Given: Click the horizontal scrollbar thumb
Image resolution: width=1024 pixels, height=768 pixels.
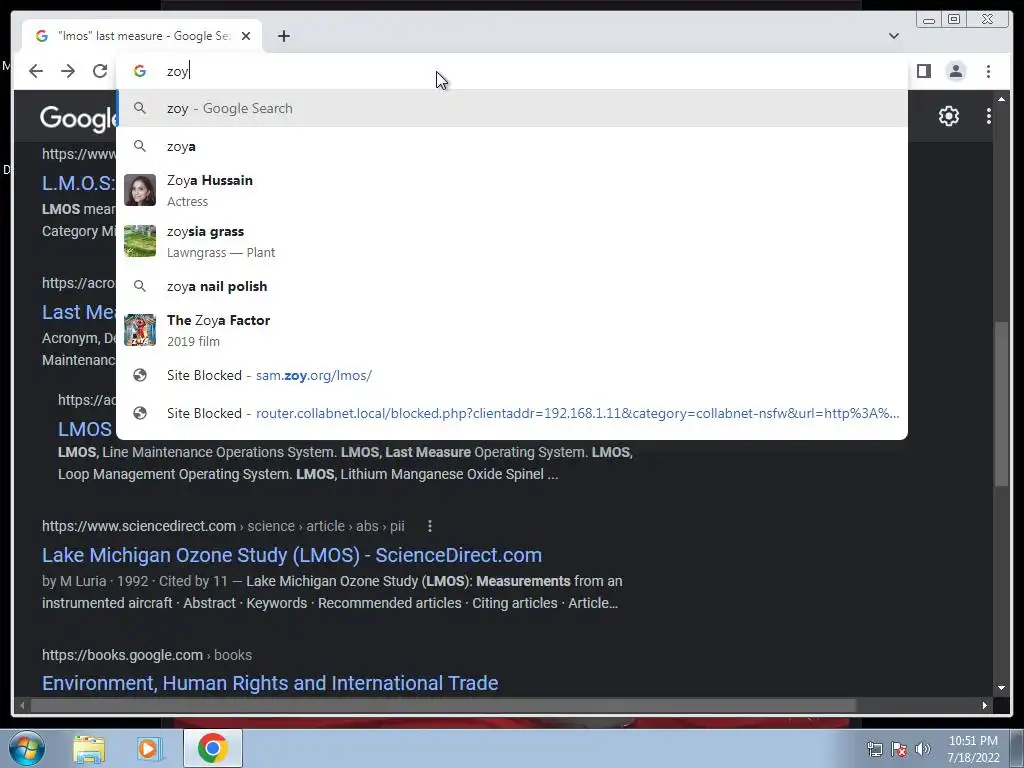Looking at the screenshot, I should pos(443,705).
